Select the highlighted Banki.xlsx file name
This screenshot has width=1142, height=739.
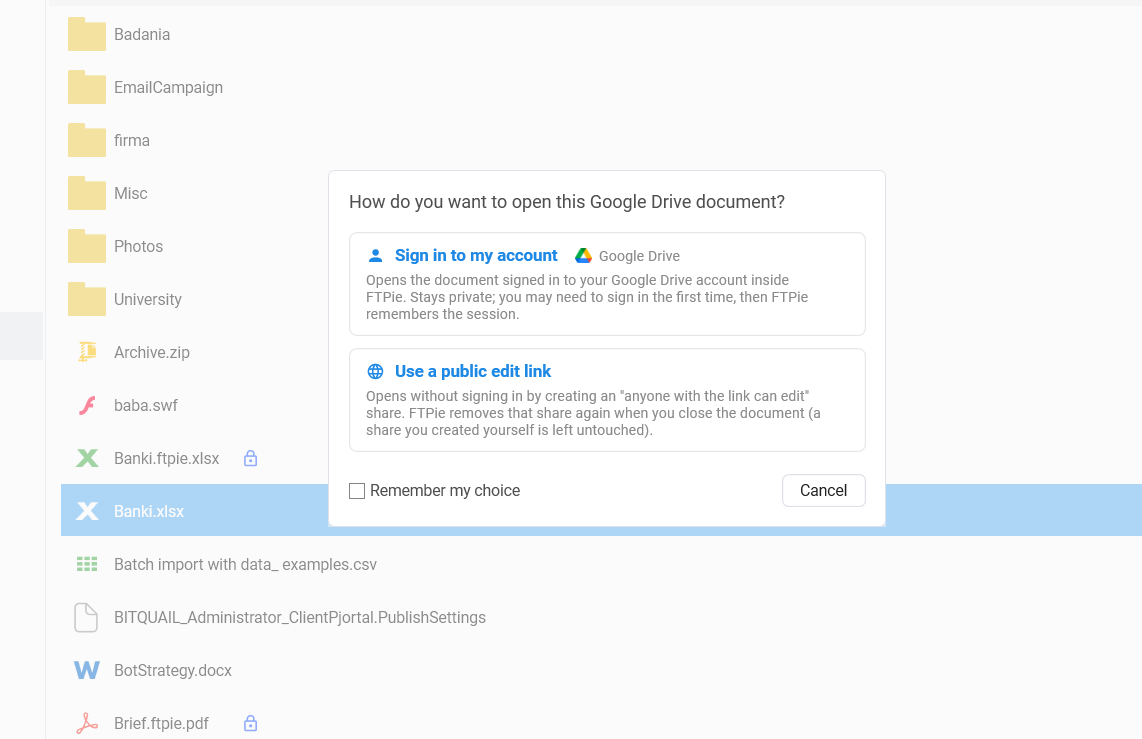149,511
